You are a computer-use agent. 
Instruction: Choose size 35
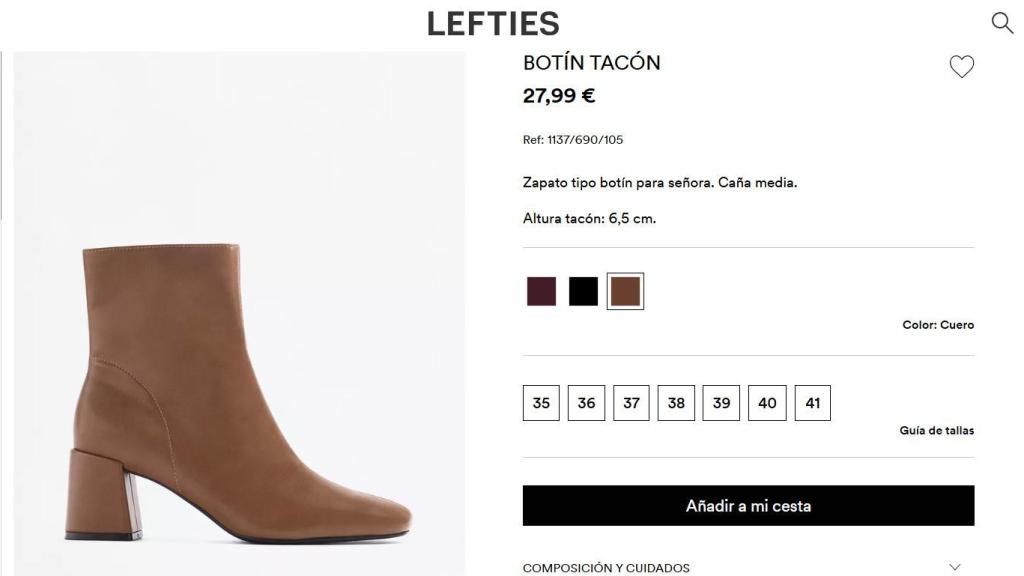(x=541, y=403)
